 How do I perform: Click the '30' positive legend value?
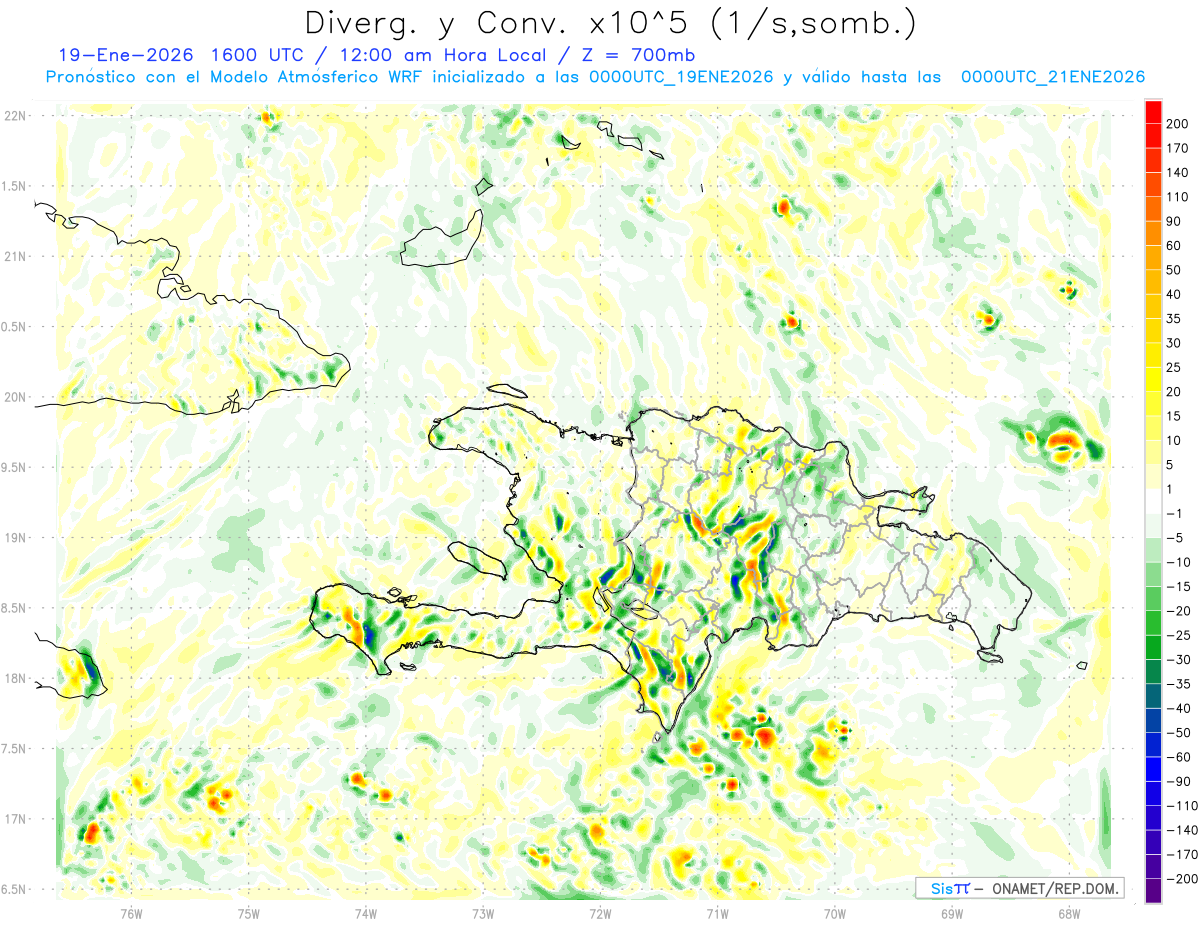(1174, 343)
